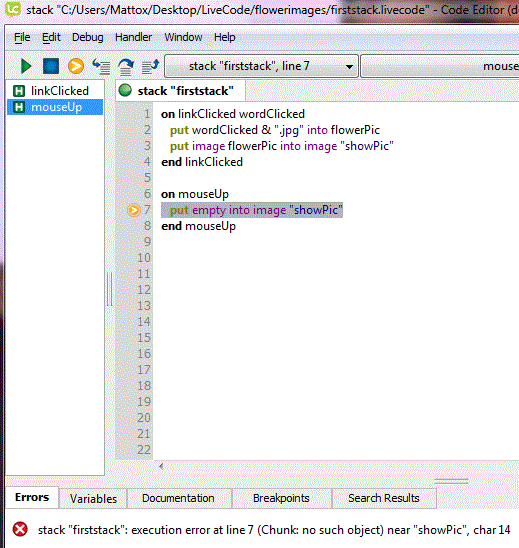The width and height of the screenshot is (519, 548).
Task: Click the green Run/Continue debug icon
Action: (26, 66)
